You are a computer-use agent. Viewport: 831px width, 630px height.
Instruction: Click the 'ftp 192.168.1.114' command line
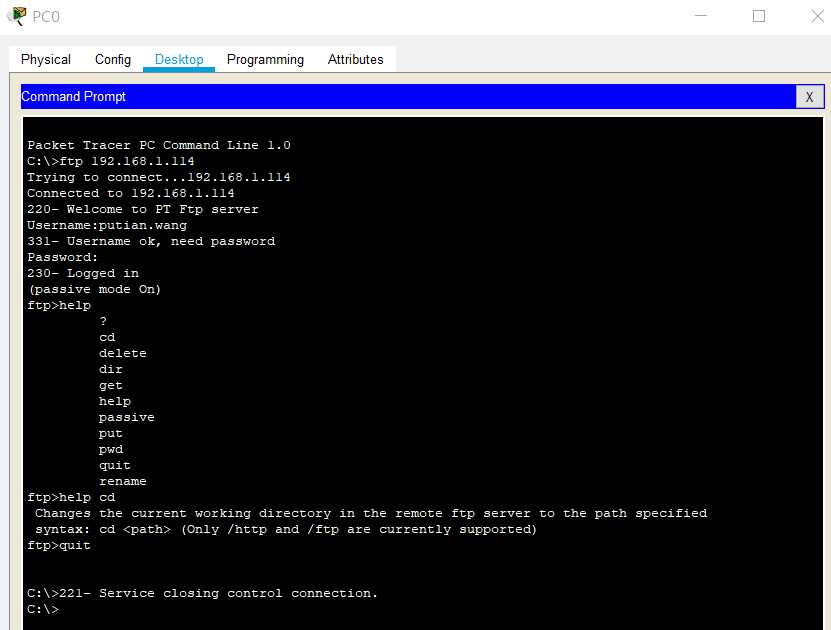[x=111, y=161]
